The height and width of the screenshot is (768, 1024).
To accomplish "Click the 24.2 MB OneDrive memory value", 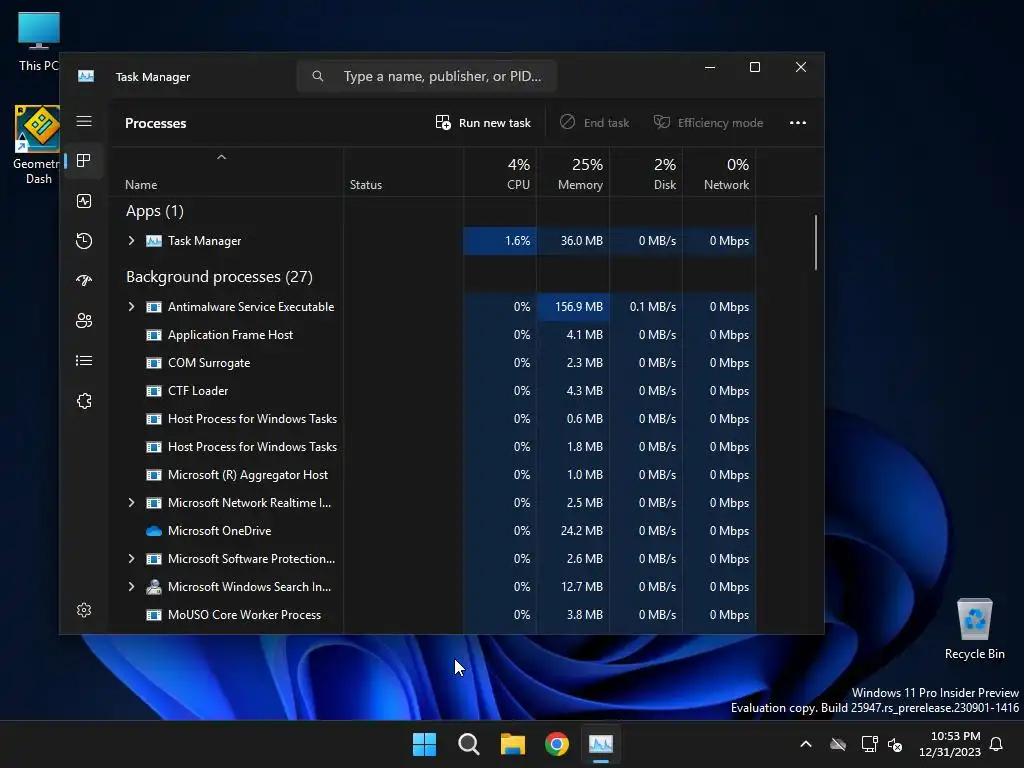I will click(581, 531).
